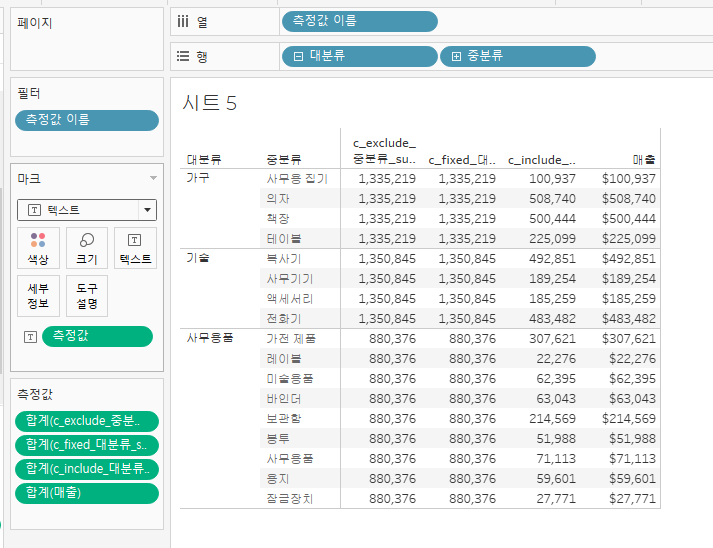Select the 가전 제품 subcategory row
713x548 pixels.
tap(291, 339)
